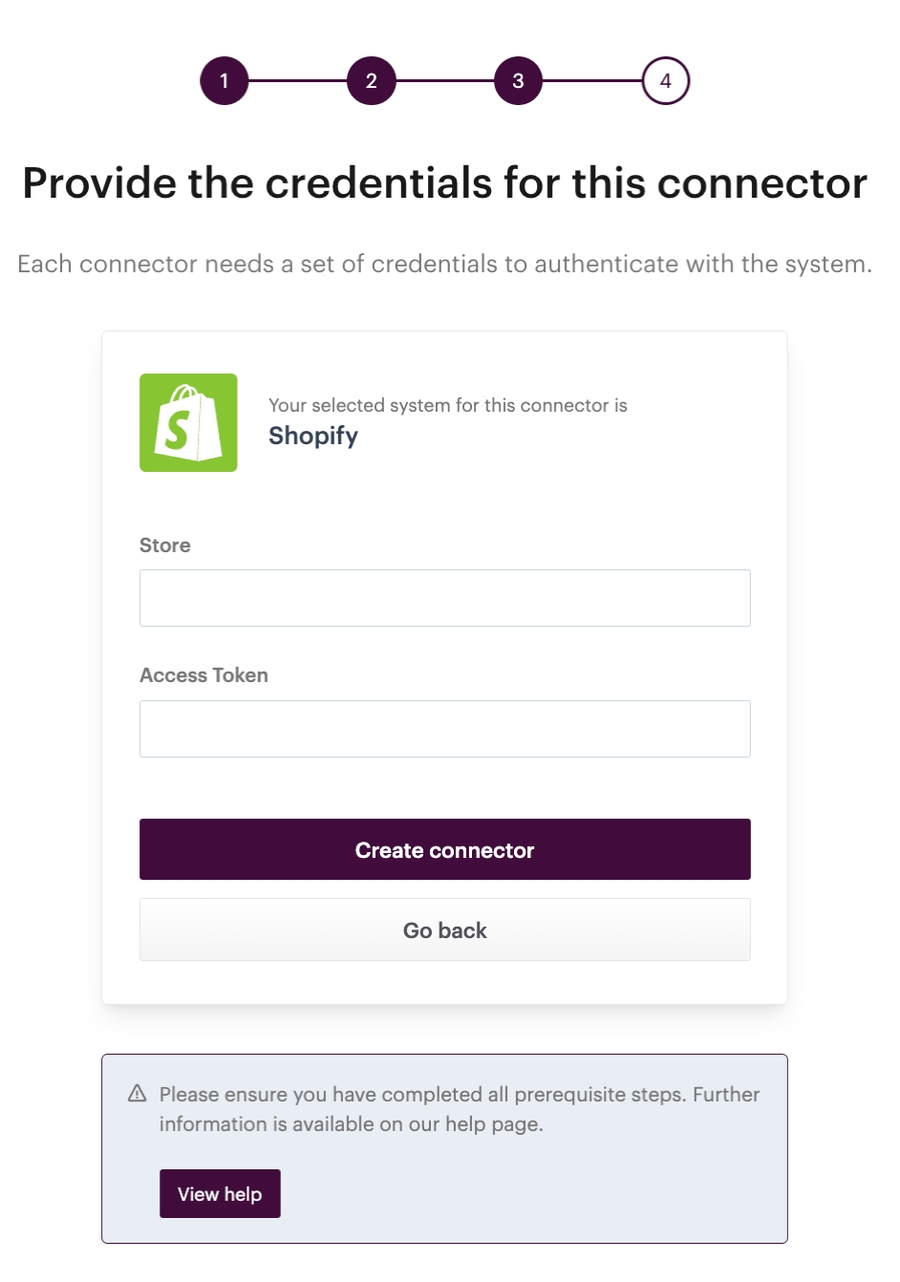Click the Access Token label
Viewport: 900px width, 1282px height.
point(204,675)
